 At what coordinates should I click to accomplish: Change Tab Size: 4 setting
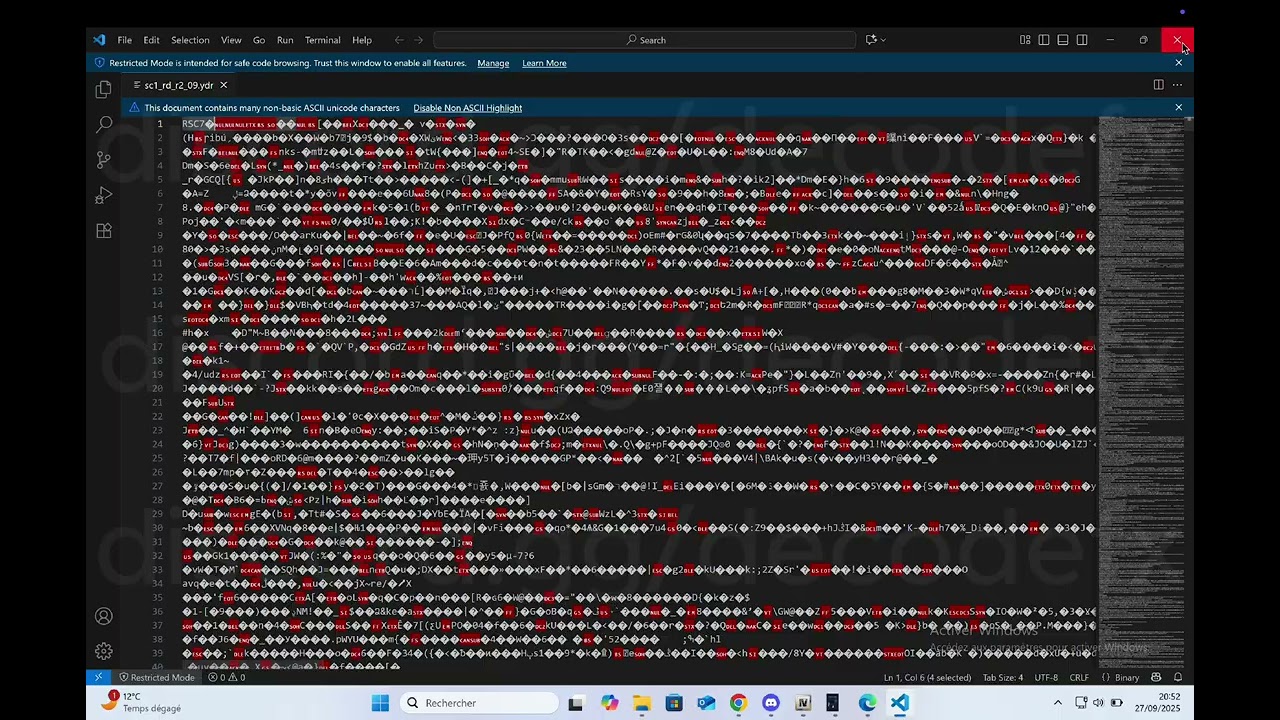coord(1003,677)
